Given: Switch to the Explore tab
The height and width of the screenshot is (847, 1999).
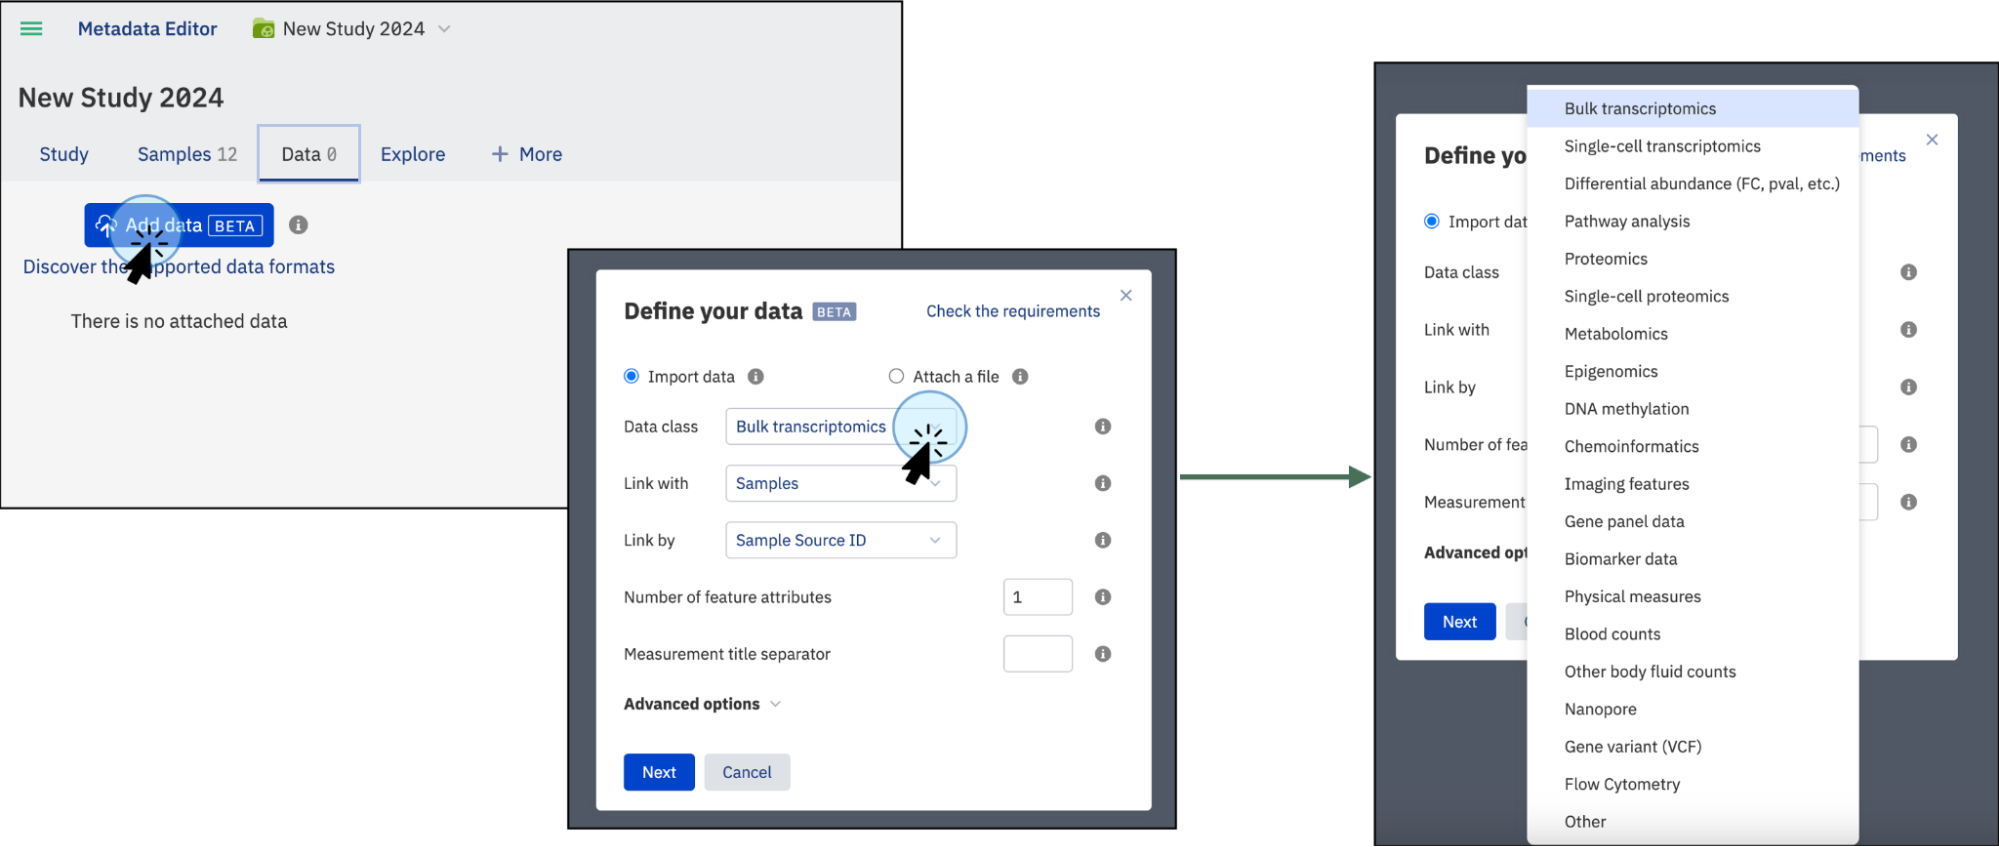Looking at the screenshot, I should [412, 154].
